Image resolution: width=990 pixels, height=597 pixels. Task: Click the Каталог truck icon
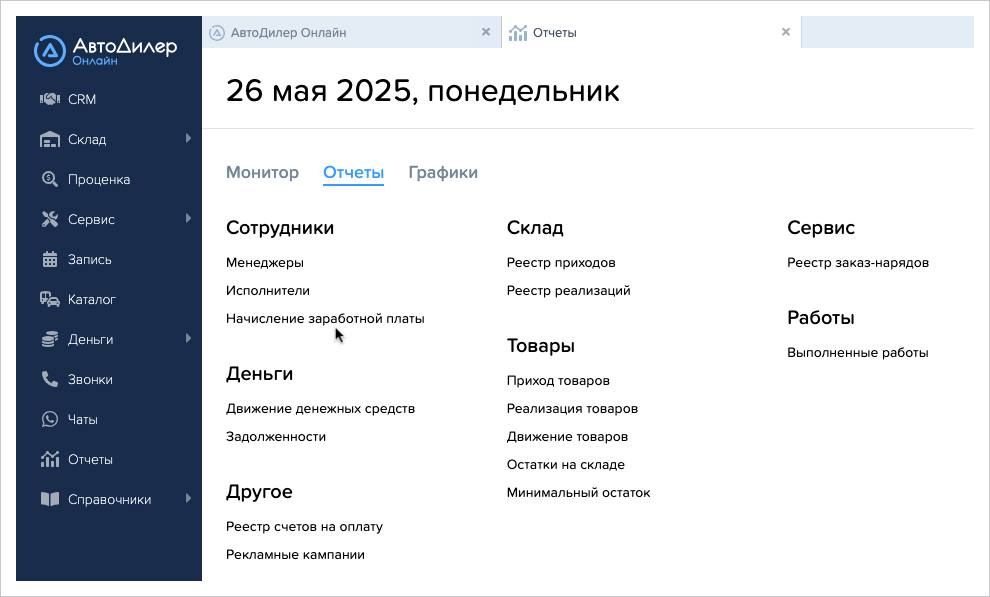point(50,299)
